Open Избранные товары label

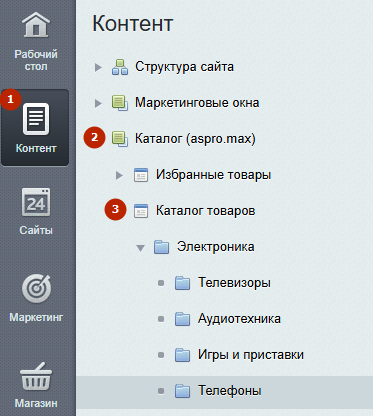pos(214,175)
